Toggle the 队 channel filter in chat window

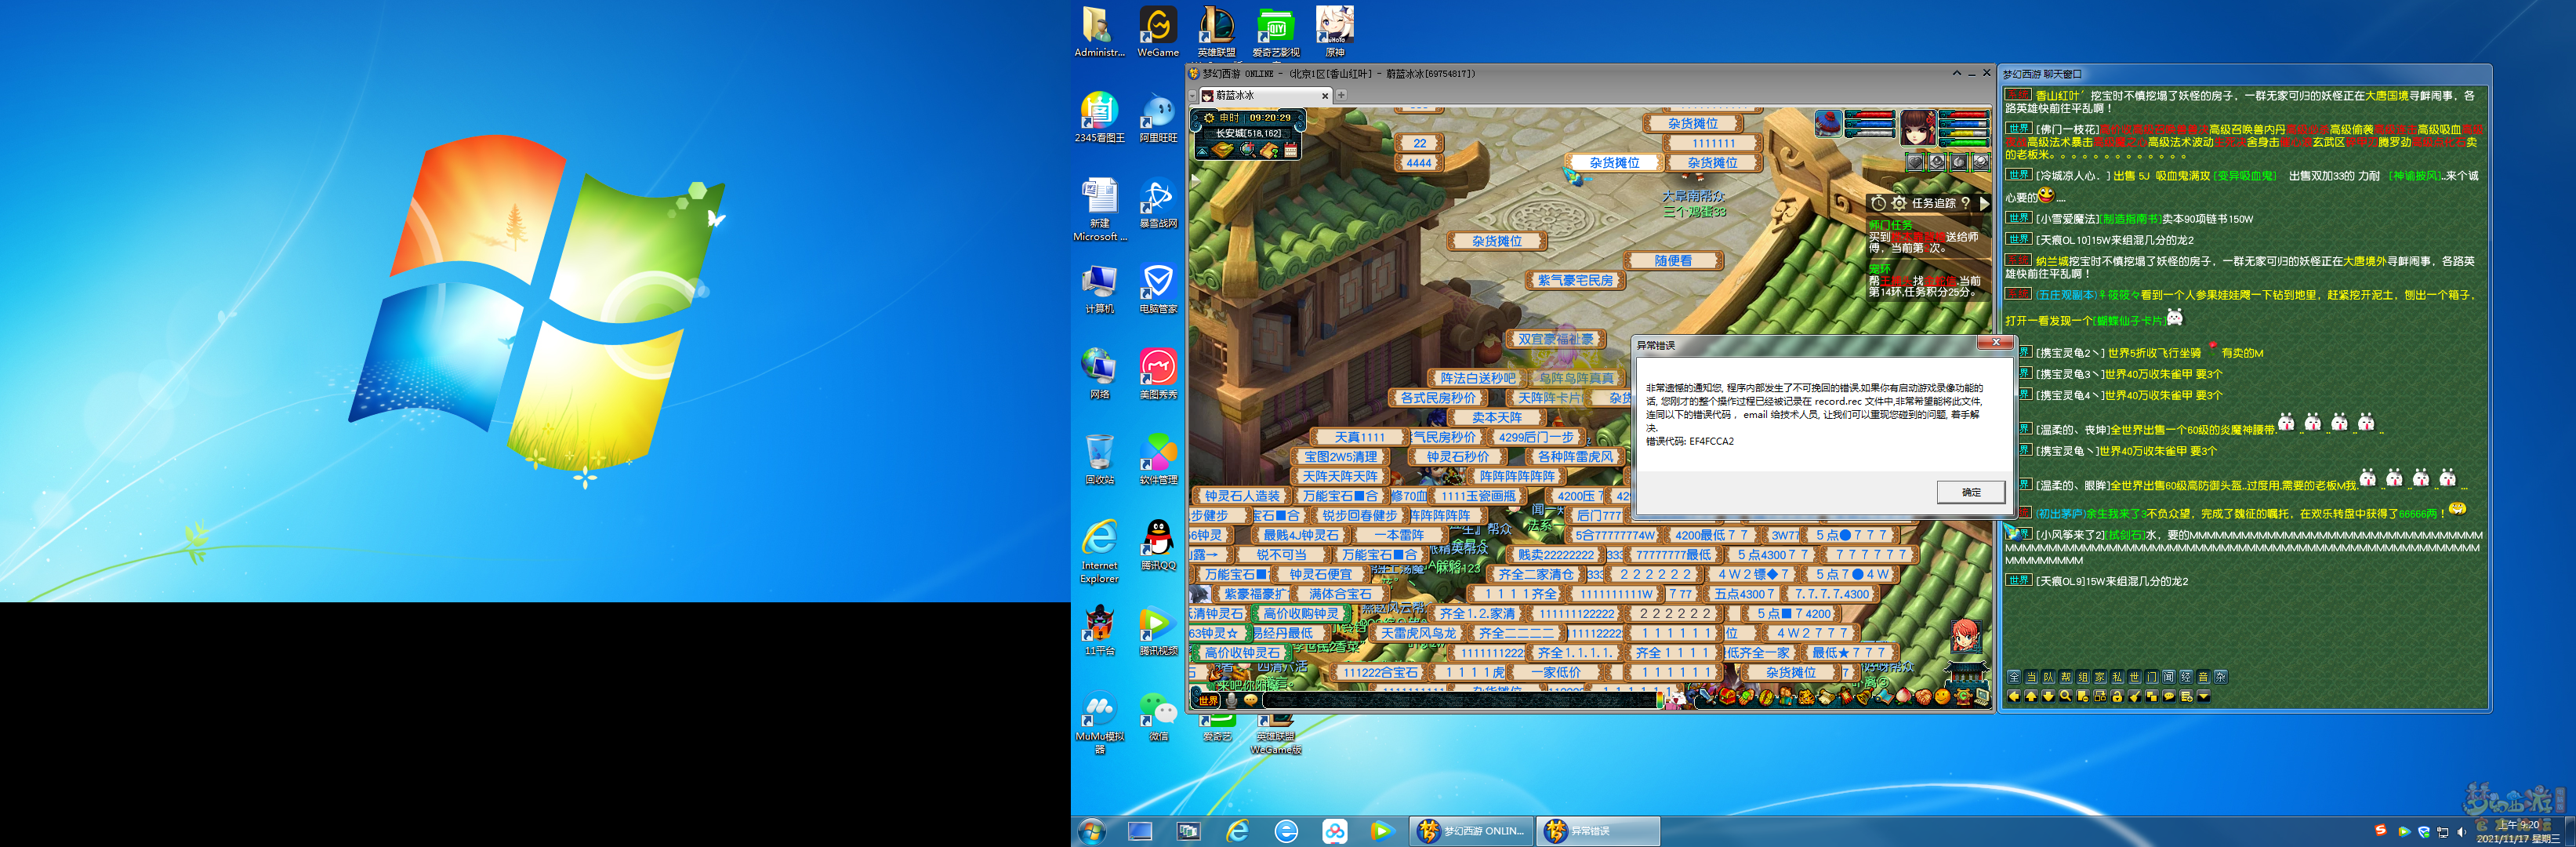[2048, 677]
